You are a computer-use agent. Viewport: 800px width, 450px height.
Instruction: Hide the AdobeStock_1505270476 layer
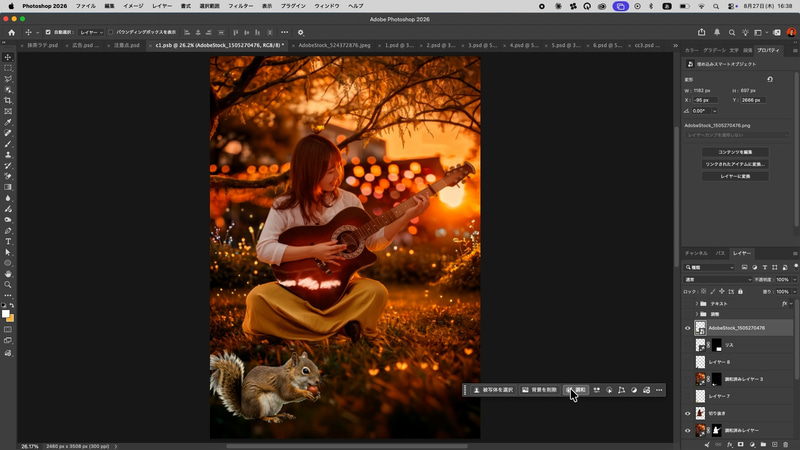point(687,328)
